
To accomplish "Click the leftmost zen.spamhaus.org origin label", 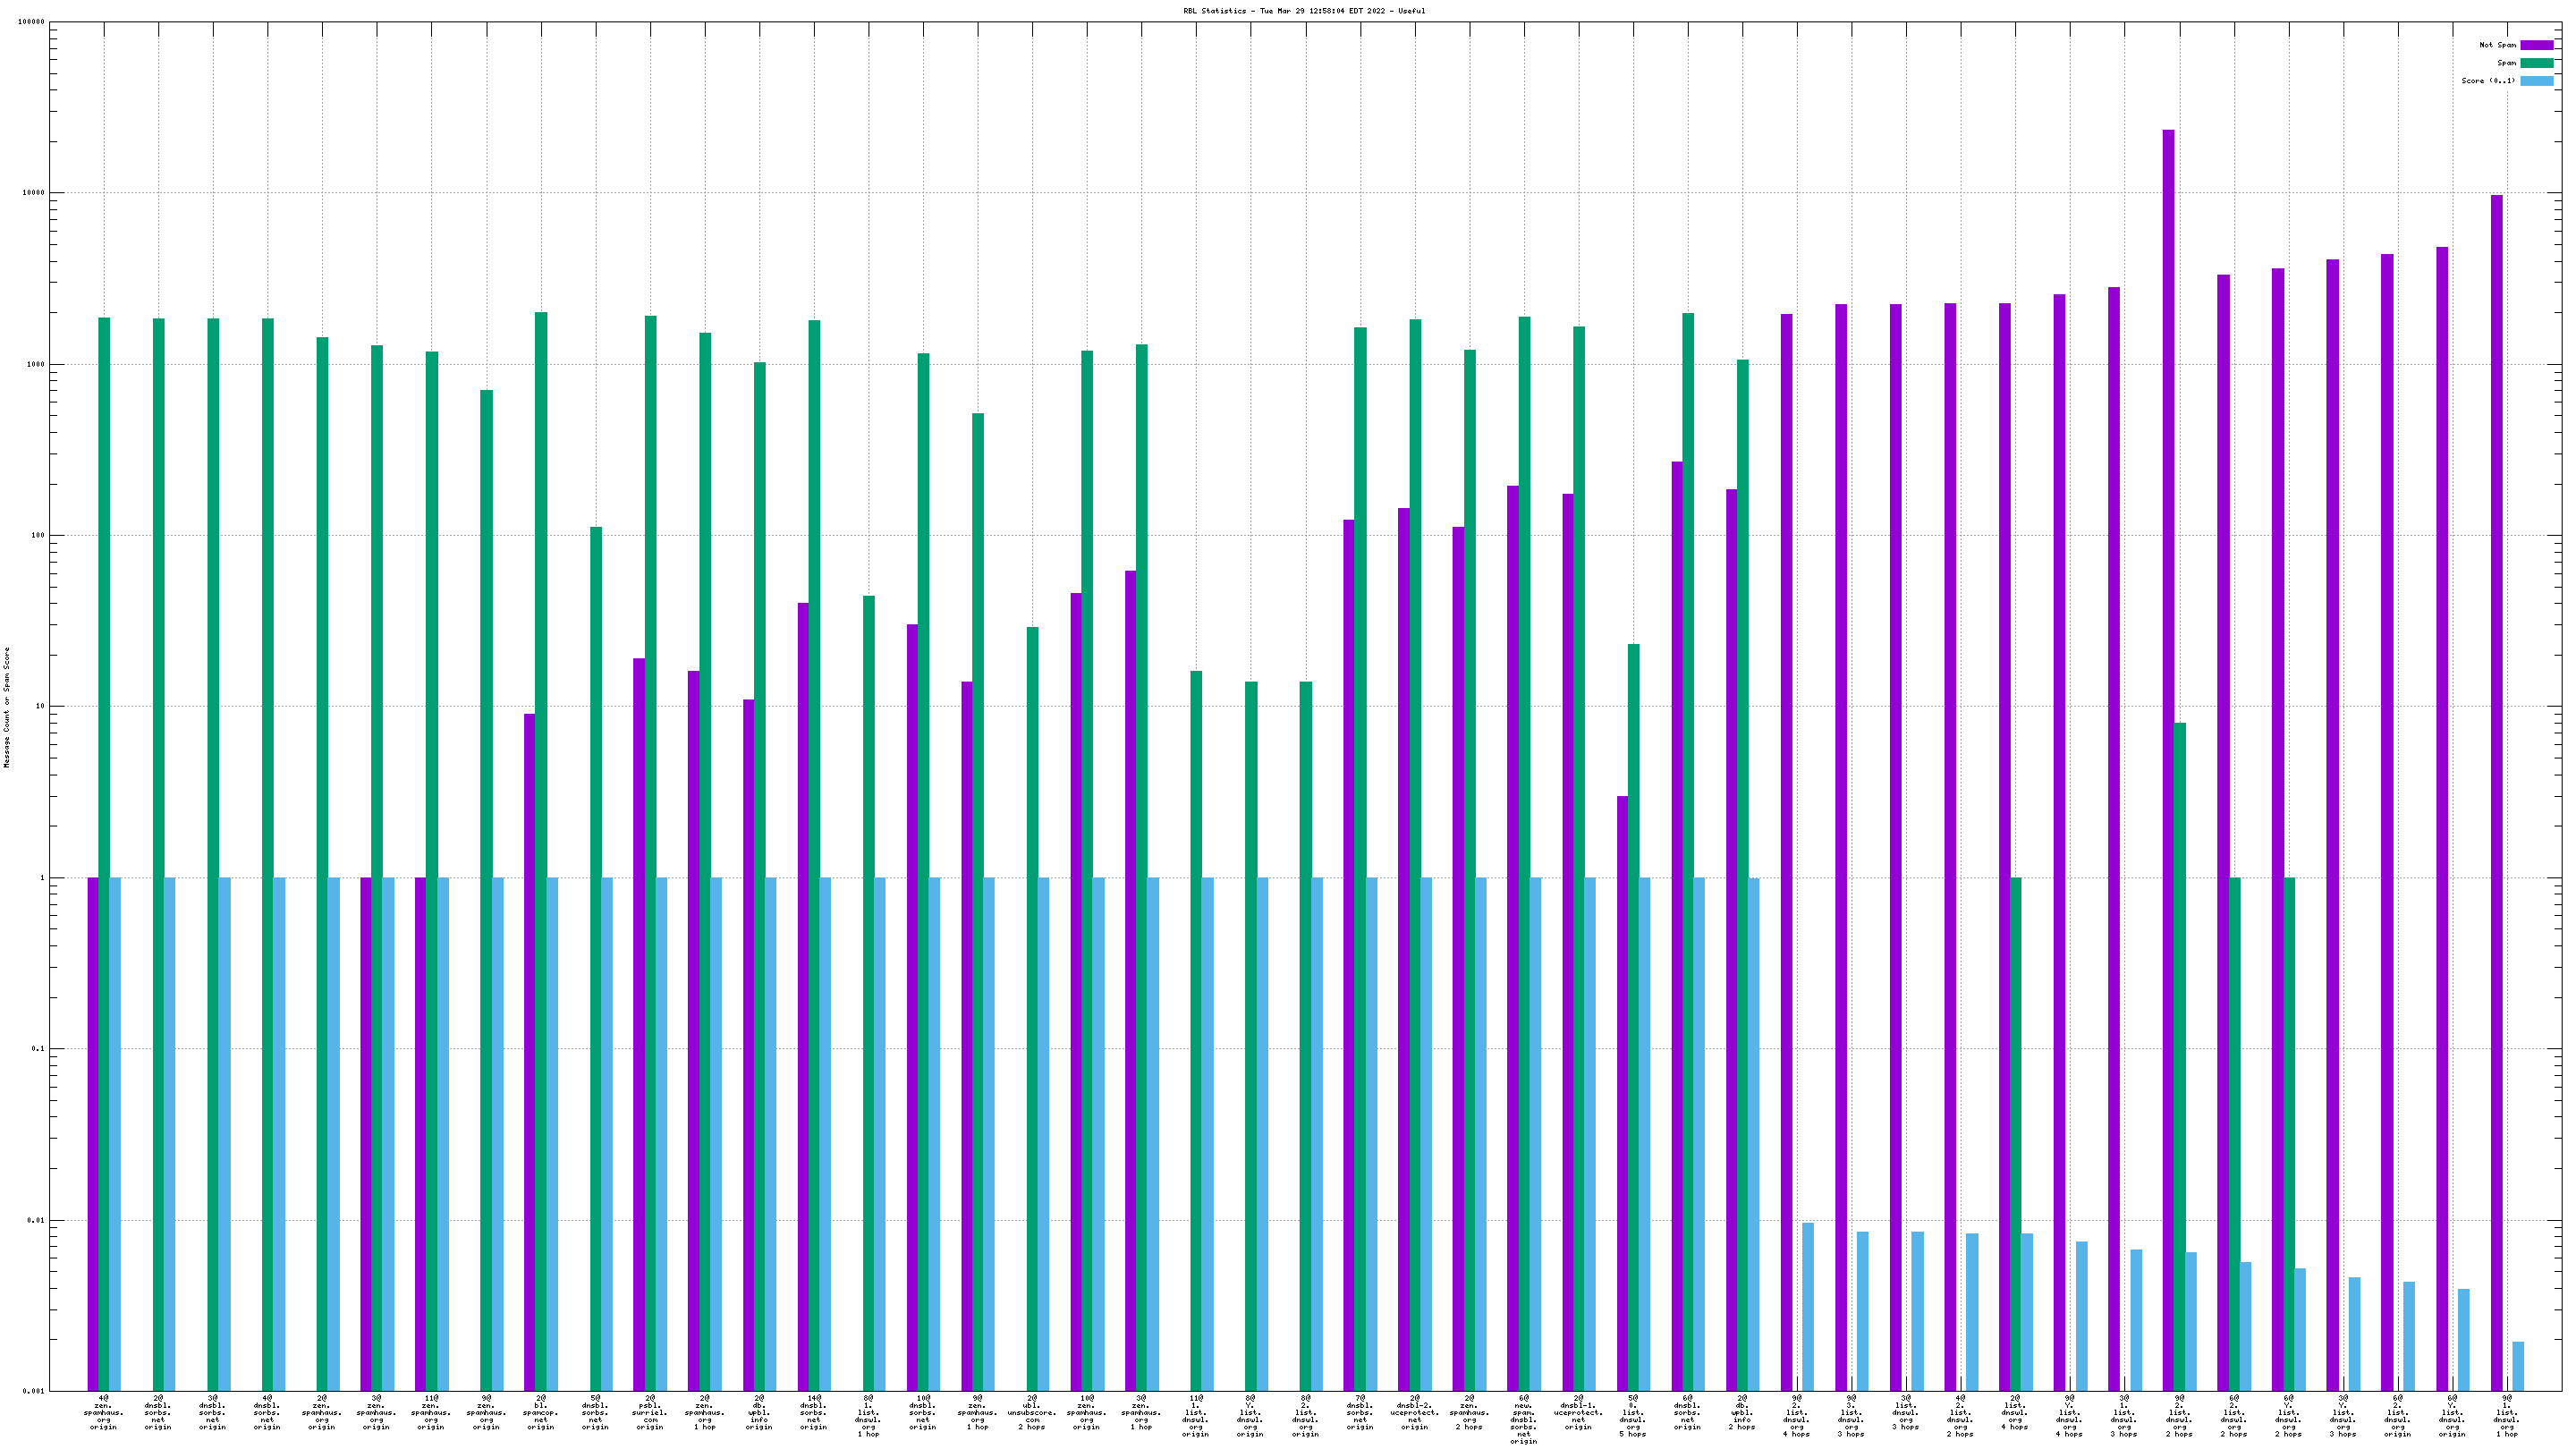I will [104, 1412].
